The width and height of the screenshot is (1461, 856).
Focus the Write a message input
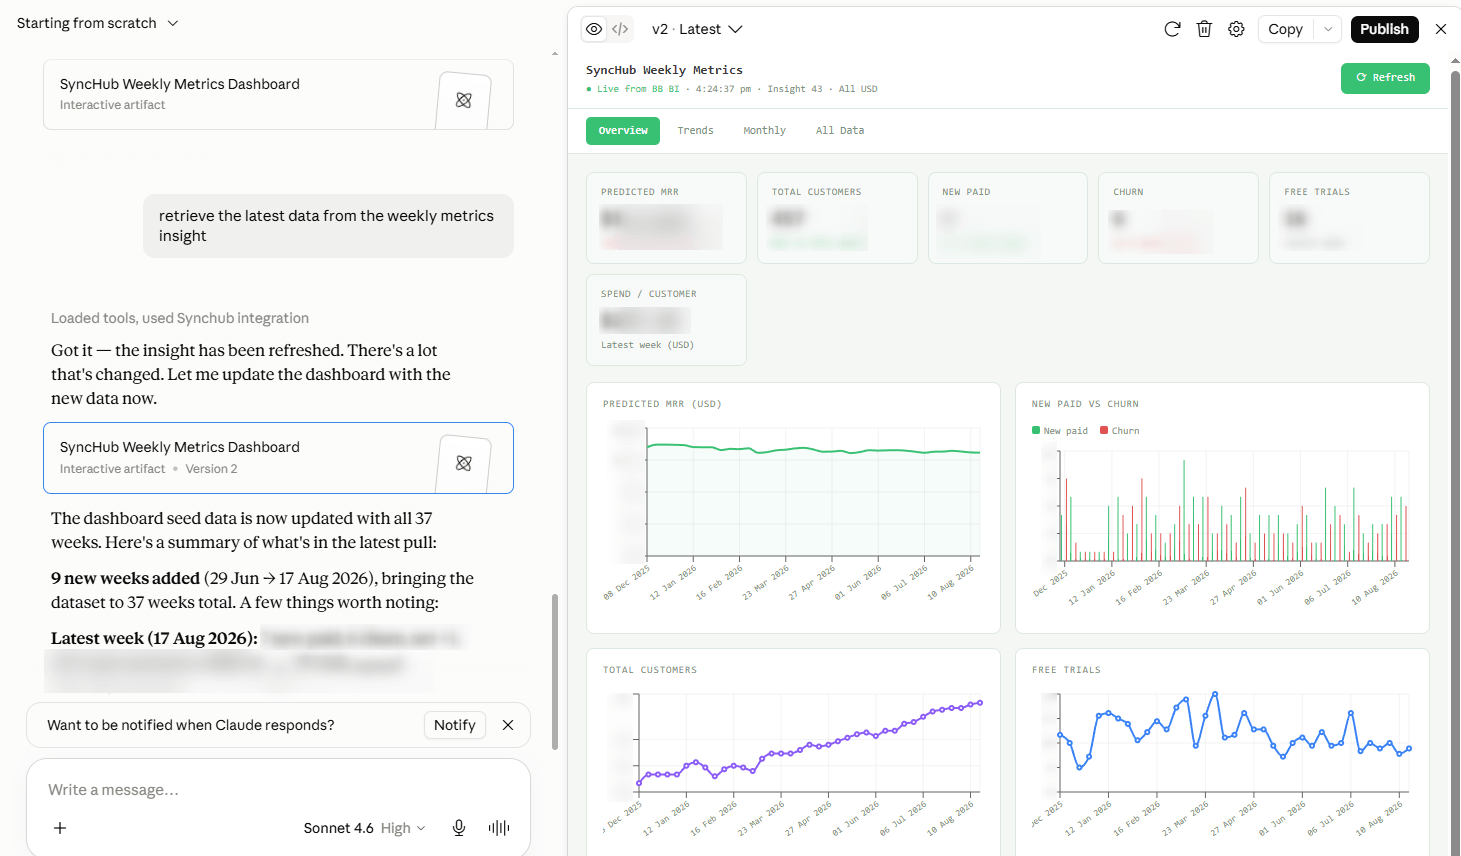click(x=278, y=790)
